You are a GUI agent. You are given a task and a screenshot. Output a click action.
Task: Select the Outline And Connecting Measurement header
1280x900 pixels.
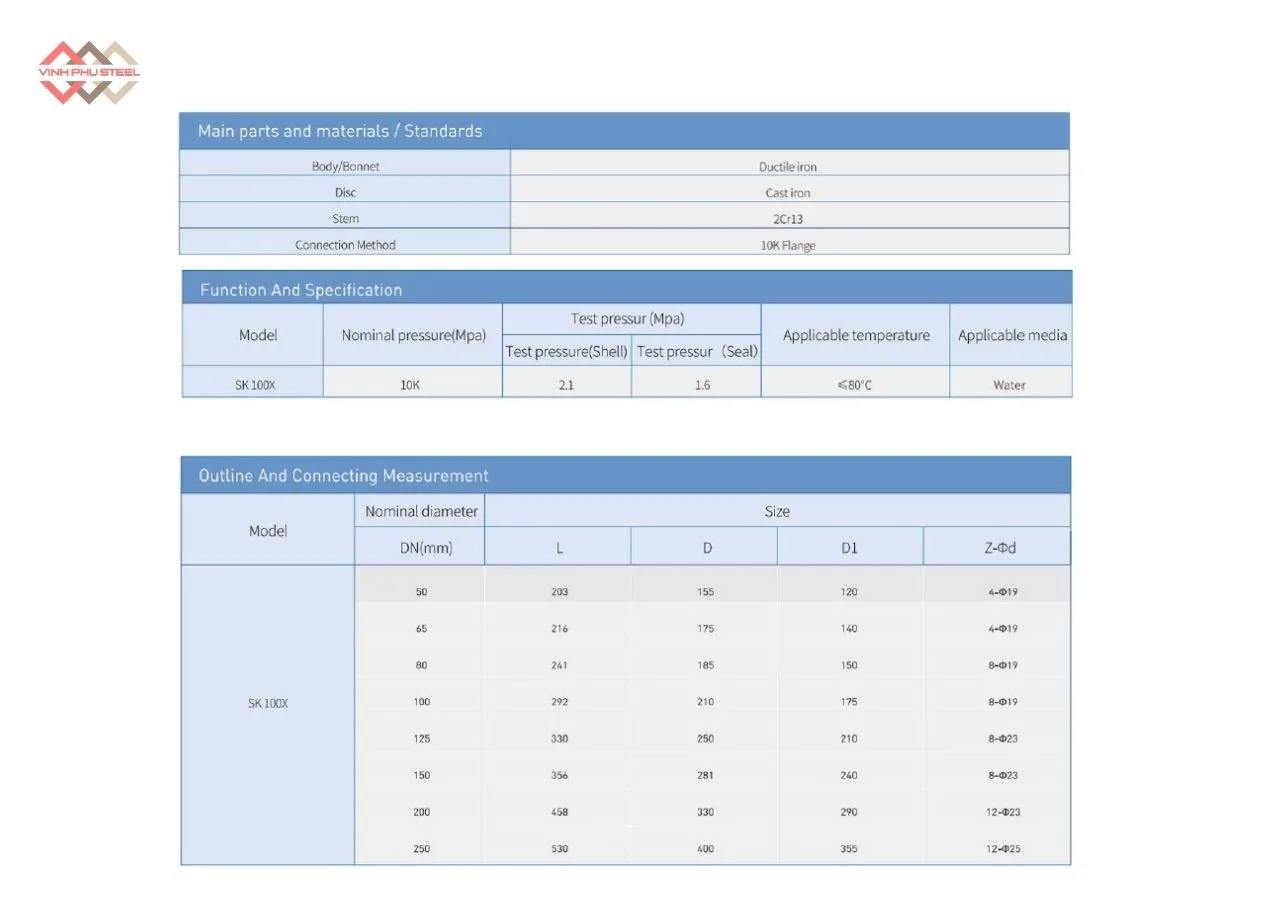344,476
